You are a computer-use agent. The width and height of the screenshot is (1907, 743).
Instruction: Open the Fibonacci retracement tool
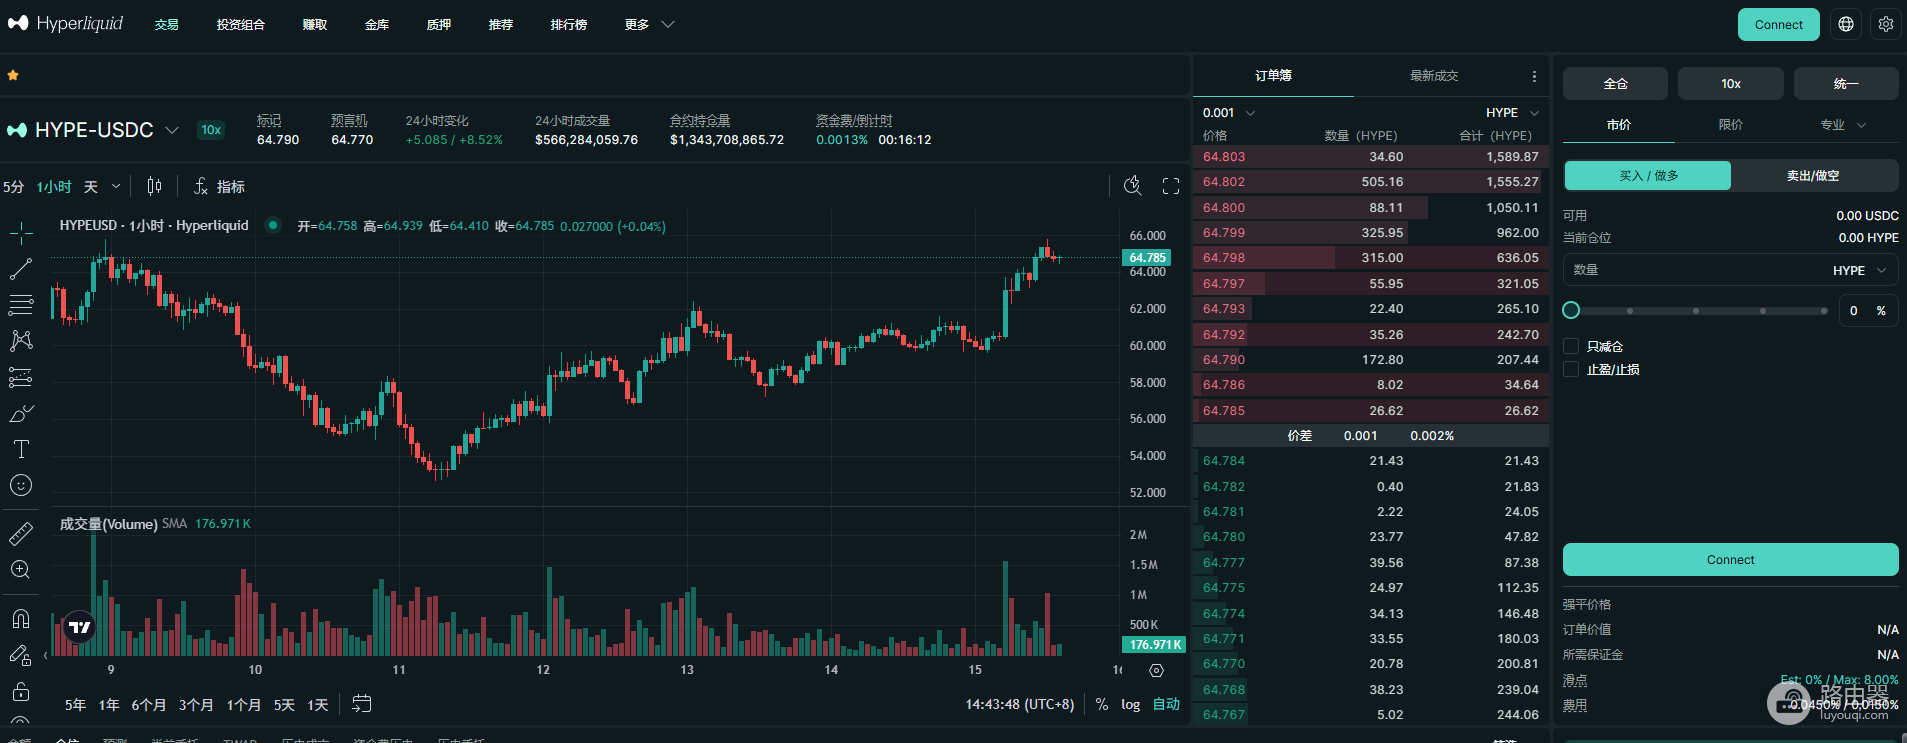click(21, 304)
